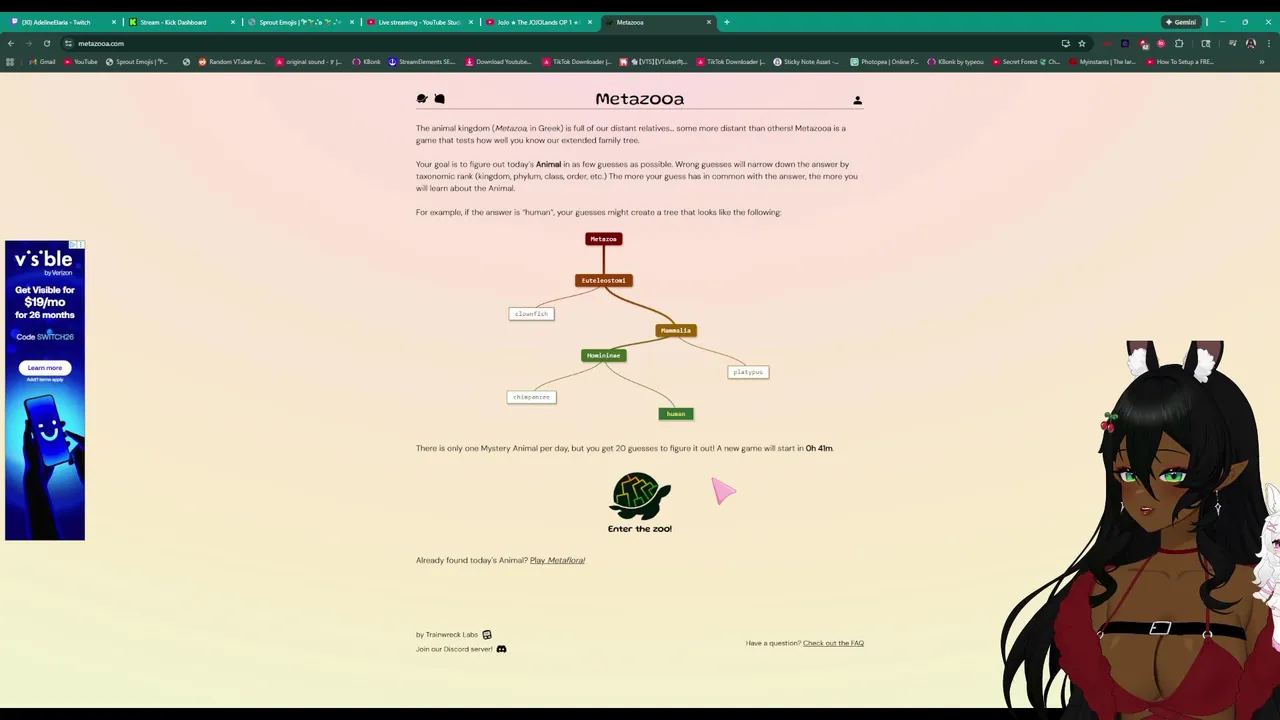
Task: Click the Chrome profile avatar
Action: coord(1251,43)
